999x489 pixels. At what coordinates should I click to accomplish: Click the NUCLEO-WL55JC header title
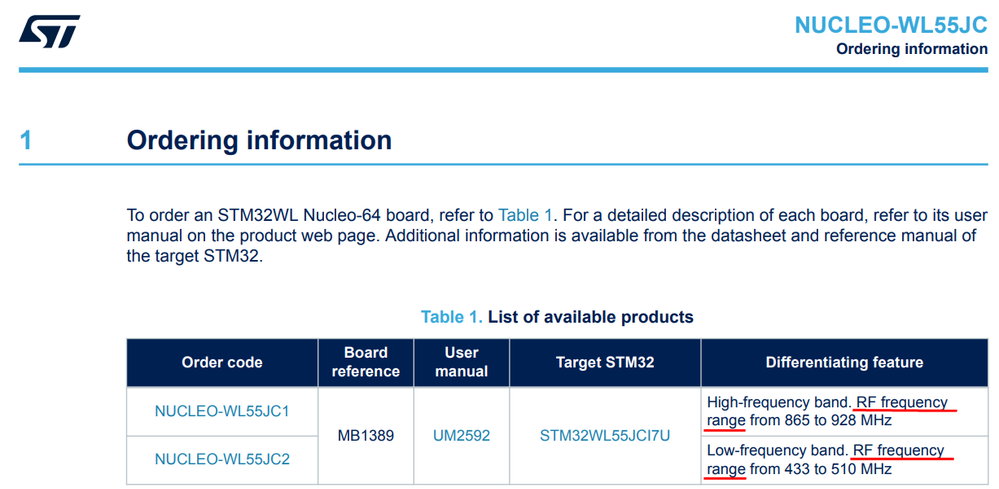click(x=891, y=25)
